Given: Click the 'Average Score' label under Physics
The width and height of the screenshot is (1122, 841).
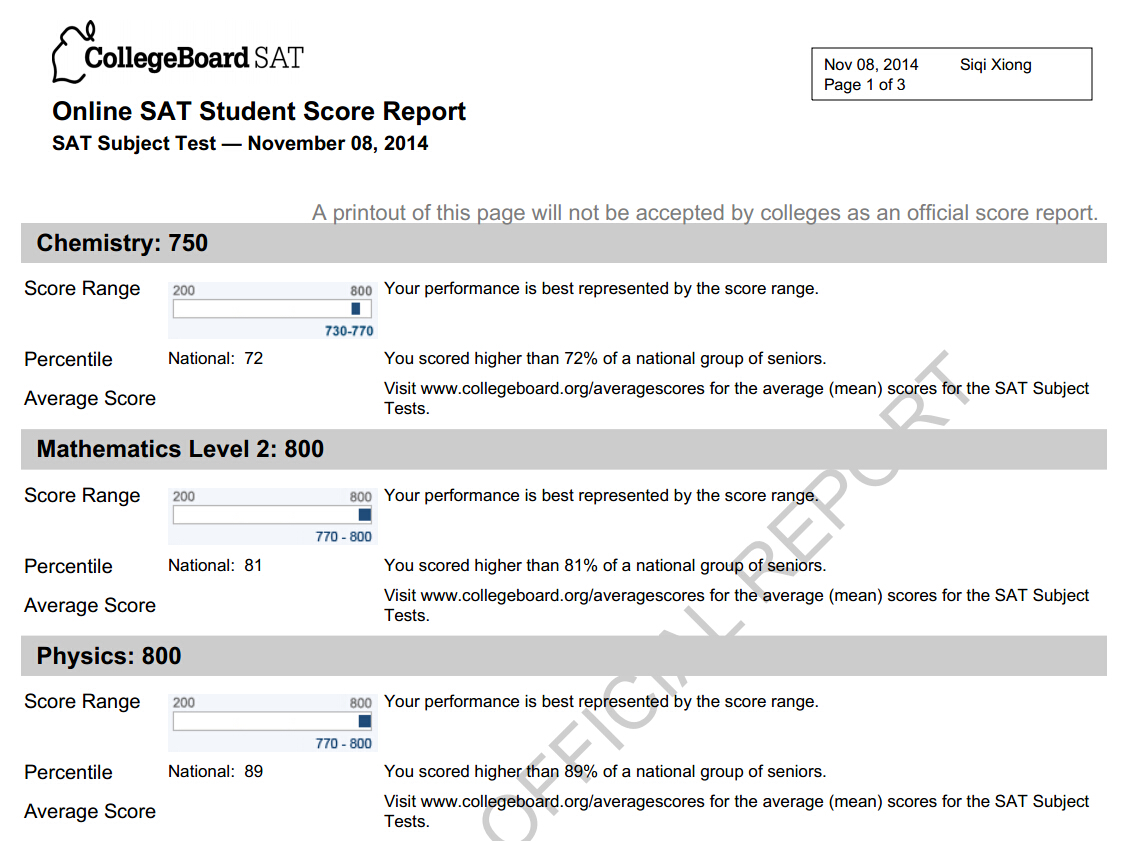Looking at the screenshot, I should 90,812.
